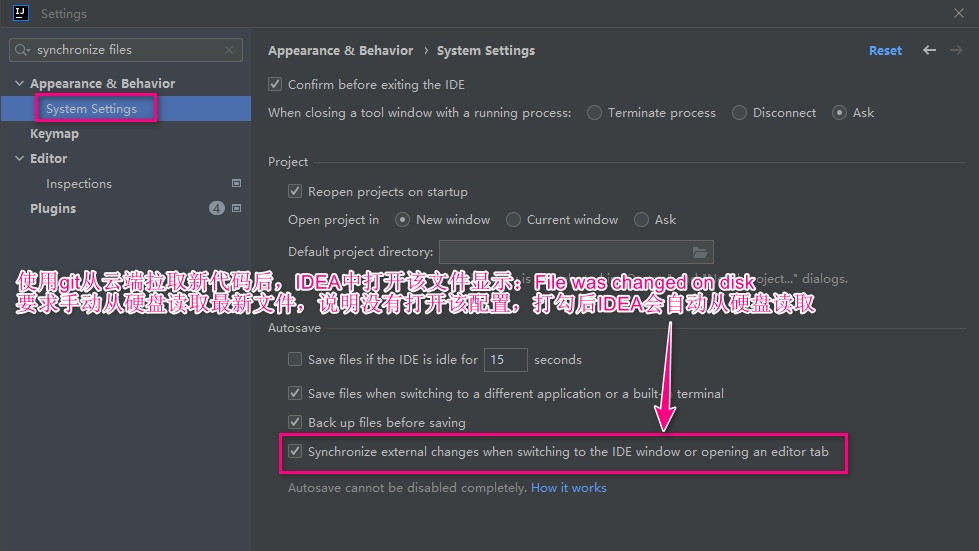Click the Project section heading
The image size is (979, 551).
[x=288, y=162]
